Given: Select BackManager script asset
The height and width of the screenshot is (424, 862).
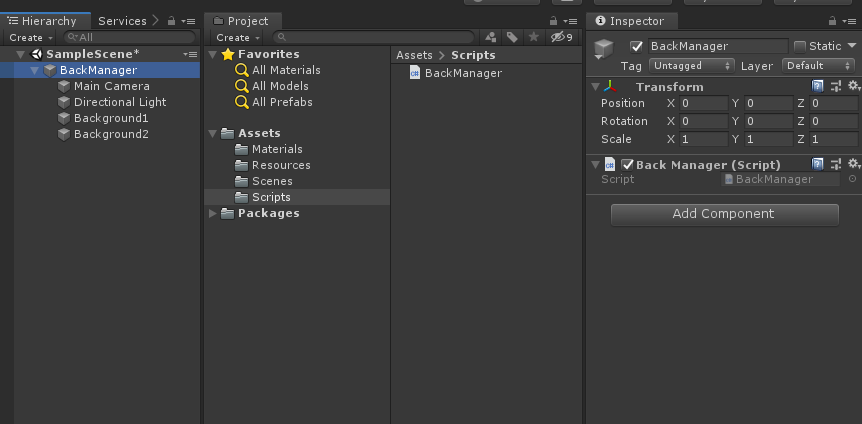Looking at the screenshot, I should click(463, 73).
